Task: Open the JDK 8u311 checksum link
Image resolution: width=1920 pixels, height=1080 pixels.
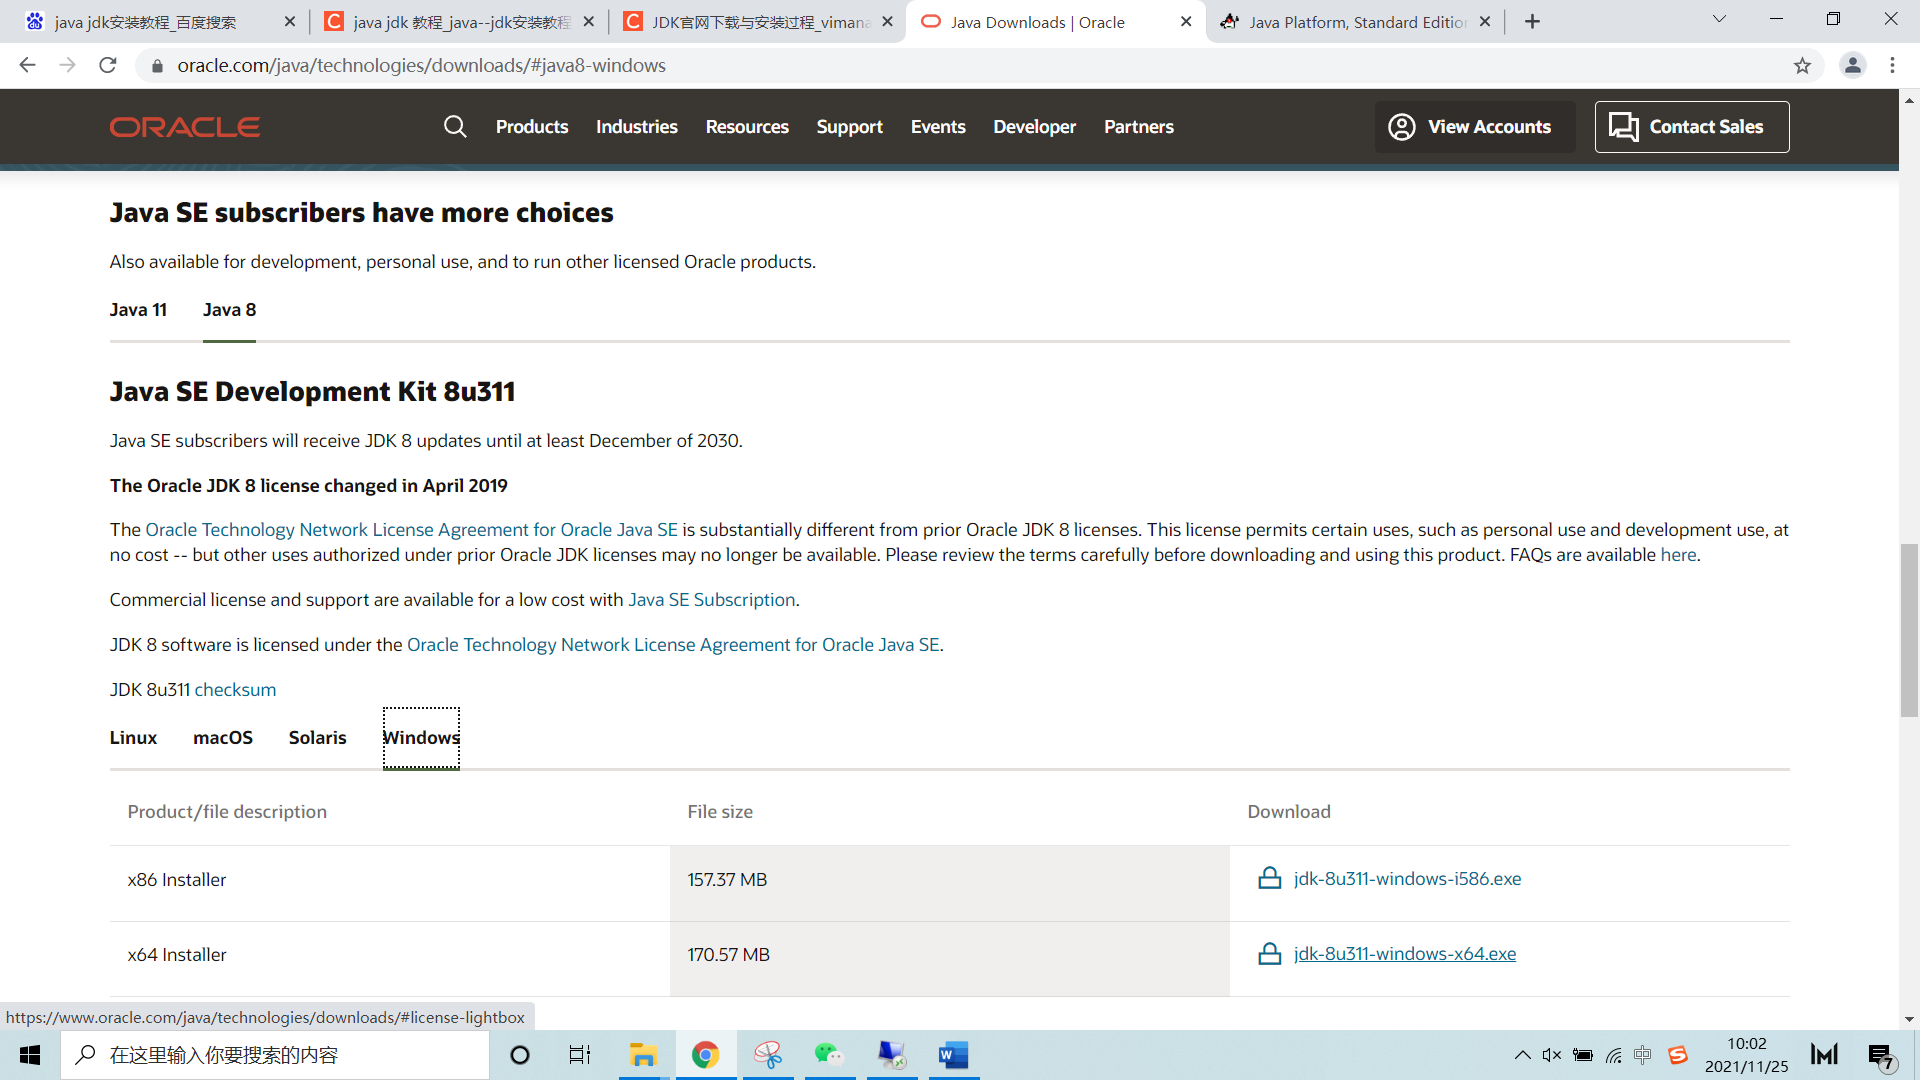Action: click(x=235, y=690)
